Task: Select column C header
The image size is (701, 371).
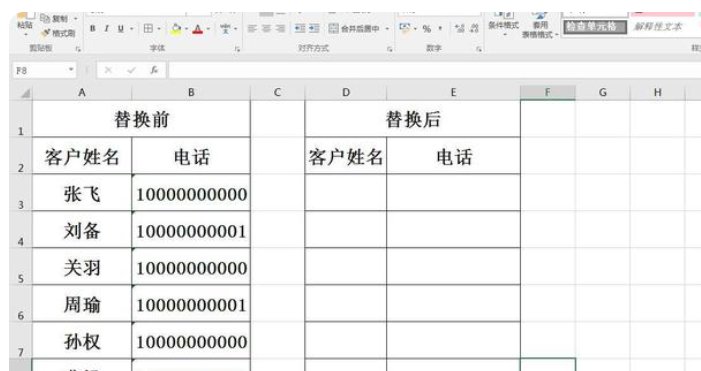Action: pos(277,93)
